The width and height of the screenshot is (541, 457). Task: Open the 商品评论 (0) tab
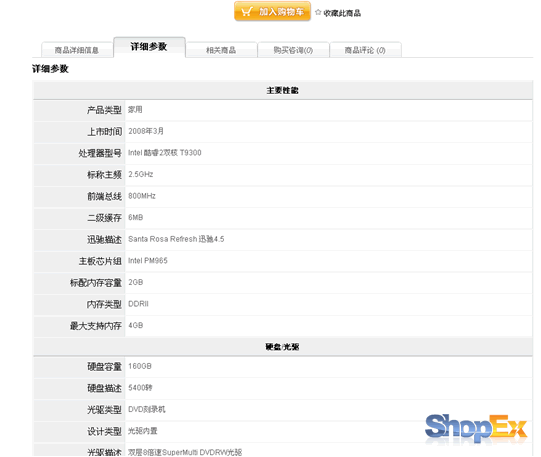[x=365, y=50]
